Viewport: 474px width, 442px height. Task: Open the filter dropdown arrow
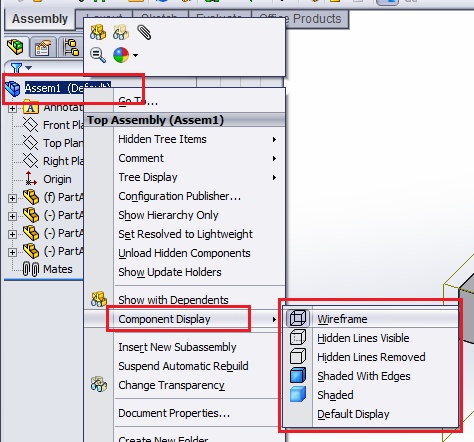click(29, 68)
